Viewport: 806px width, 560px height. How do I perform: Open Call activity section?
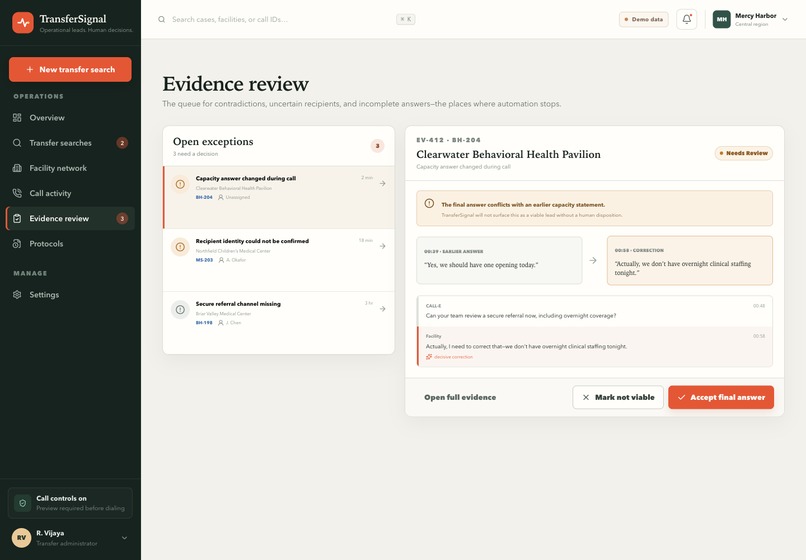(x=70, y=193)
